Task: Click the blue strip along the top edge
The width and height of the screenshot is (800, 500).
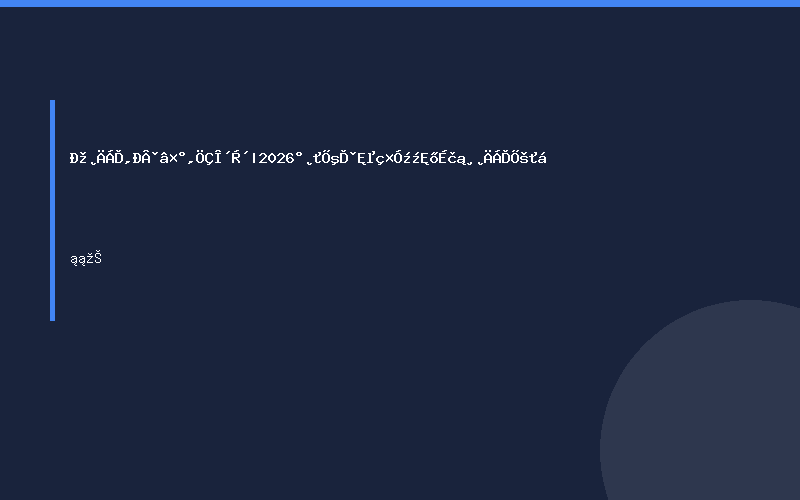Action: click(400, 3)
